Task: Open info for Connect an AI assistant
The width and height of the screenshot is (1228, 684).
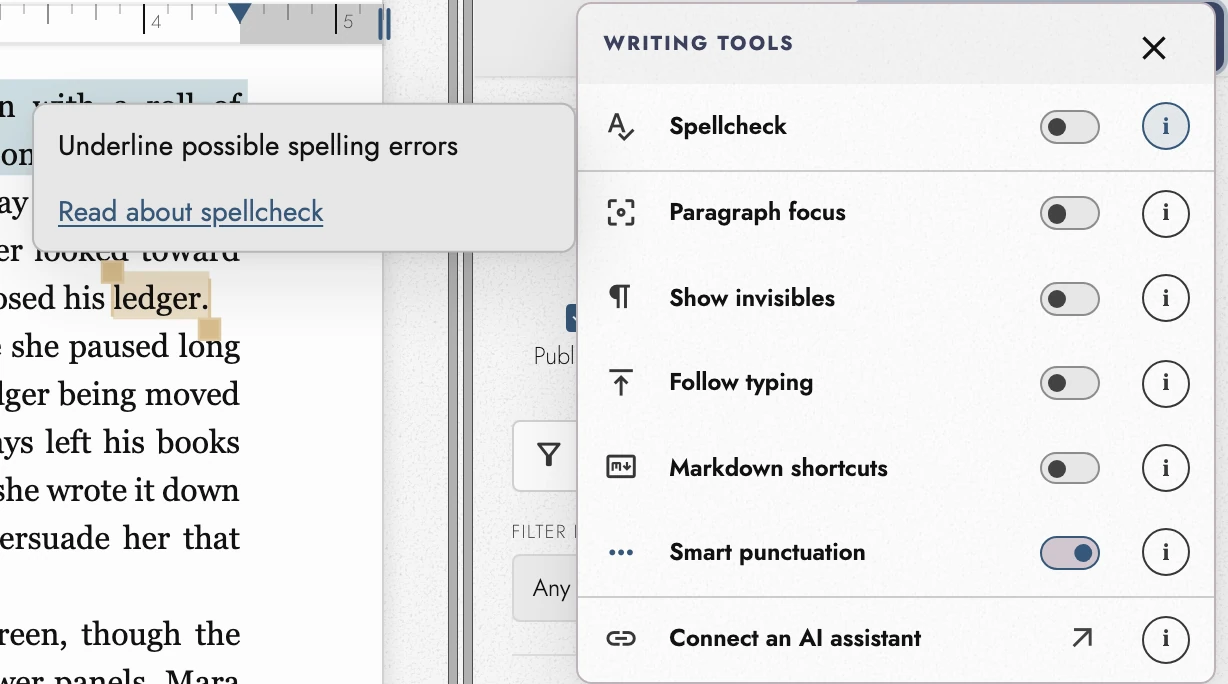Action: (1166, 638)
